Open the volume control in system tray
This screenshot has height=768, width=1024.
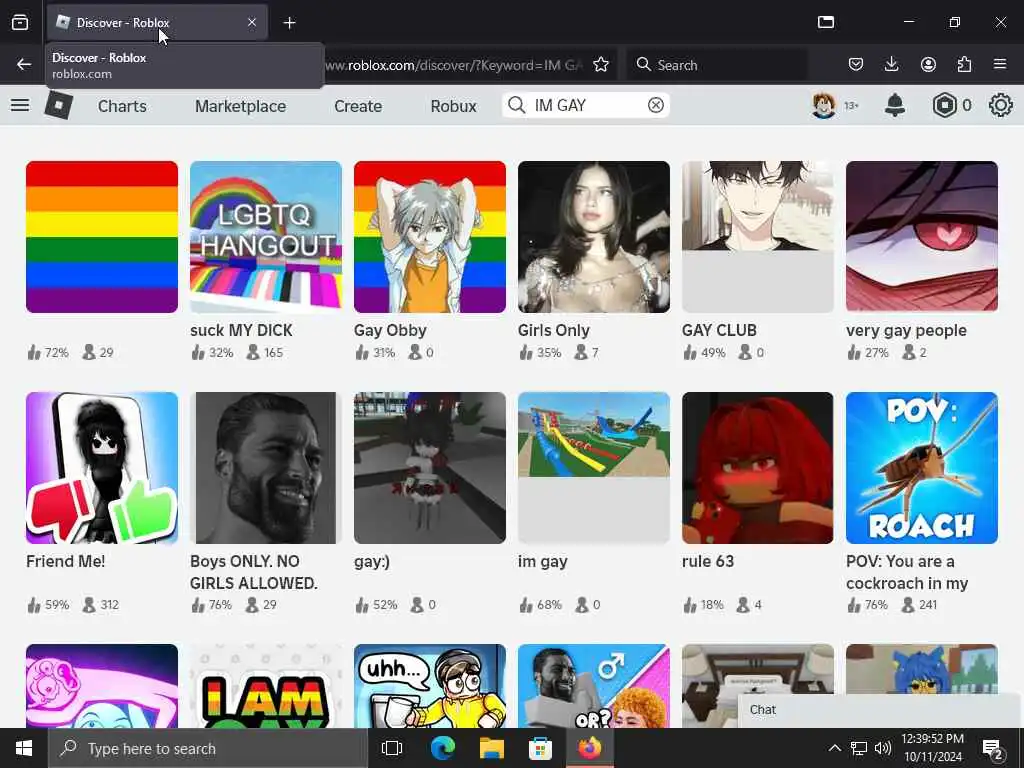tap(883, 748)
